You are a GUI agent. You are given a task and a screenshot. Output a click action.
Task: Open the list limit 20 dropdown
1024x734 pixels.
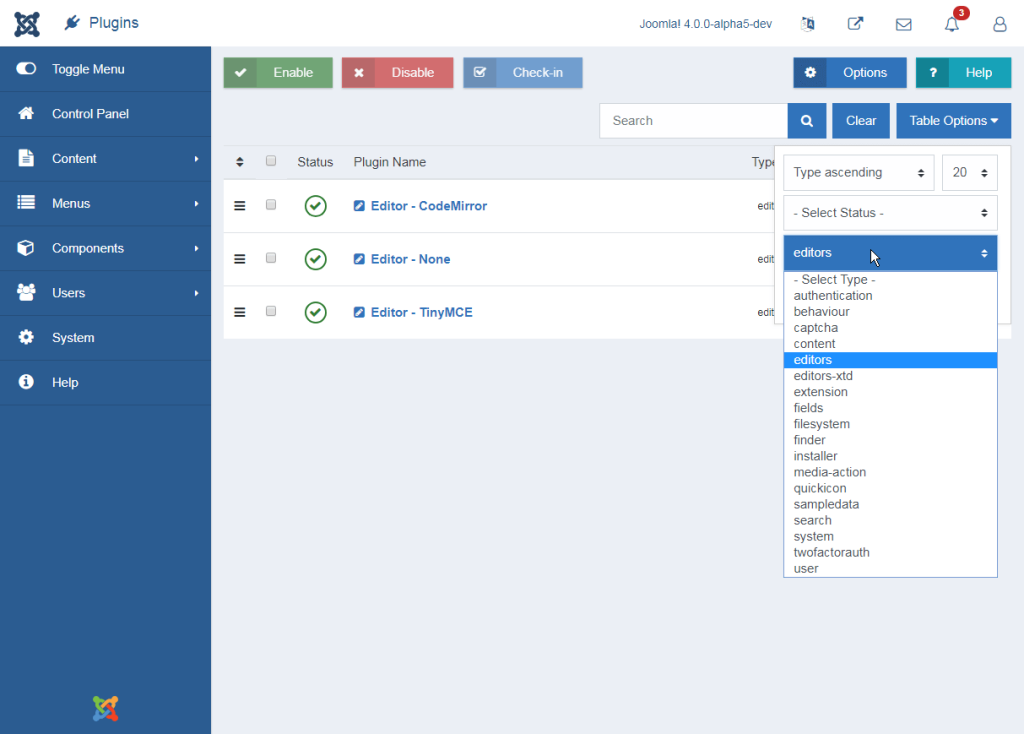pos(969,172)
